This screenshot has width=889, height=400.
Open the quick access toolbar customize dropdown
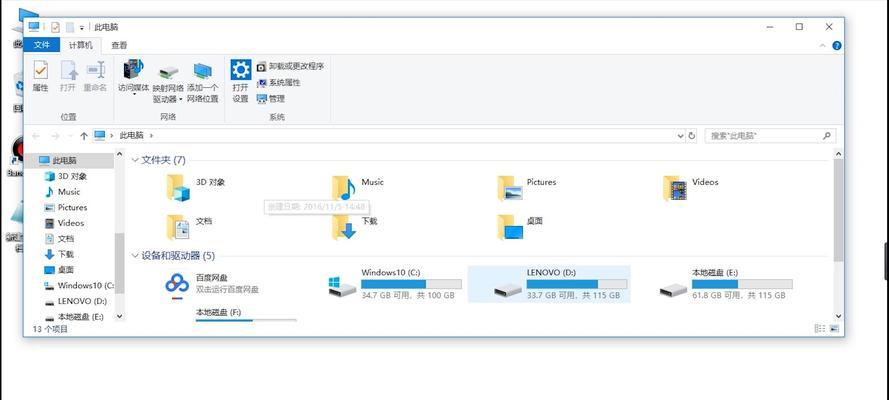82,27
